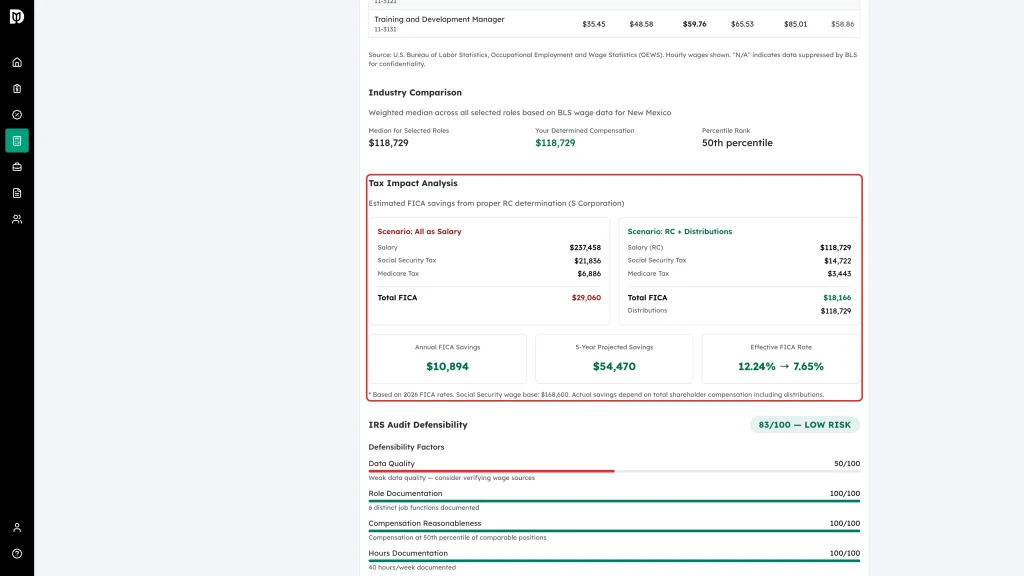Viewport: 1024px width, 576px height.
Task: Click the $35.45 wage cell
Action: [594, 24]
